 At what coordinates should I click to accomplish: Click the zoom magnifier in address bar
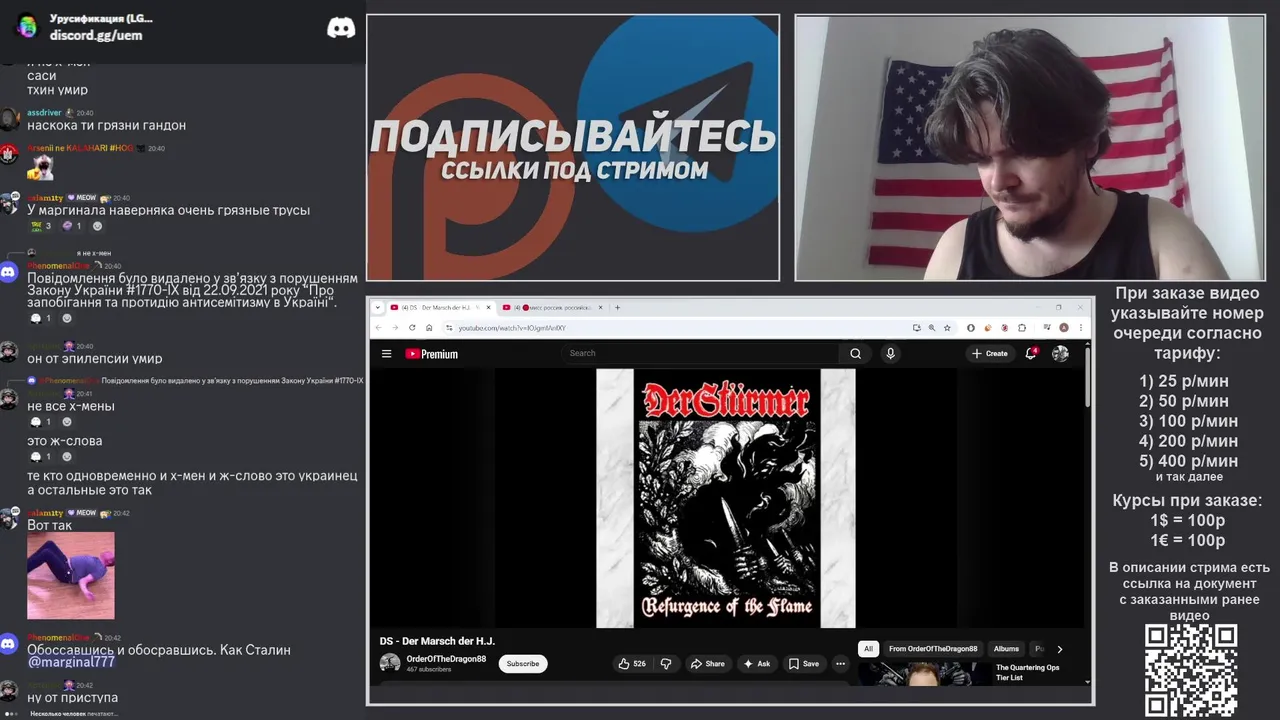coord(932,327)
